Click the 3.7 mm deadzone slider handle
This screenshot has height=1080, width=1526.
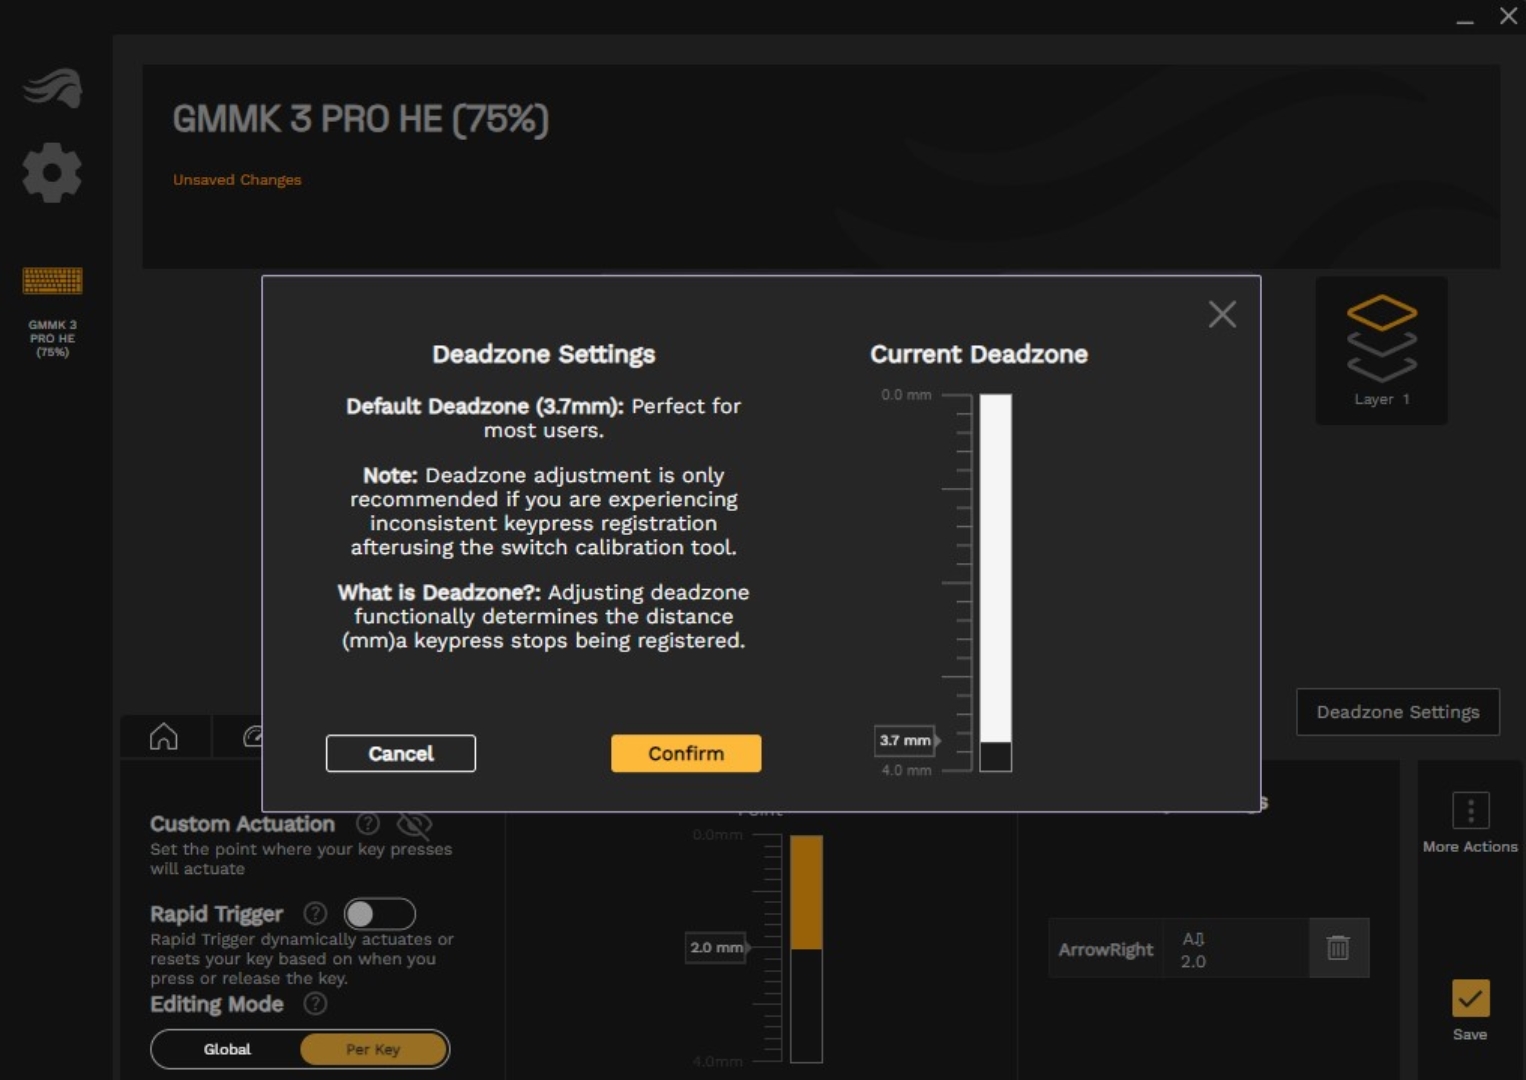coord(906,741)
